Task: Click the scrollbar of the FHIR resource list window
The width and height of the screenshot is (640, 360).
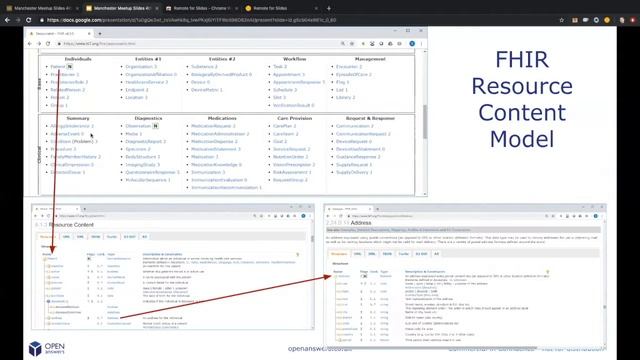Action: point(425,122)
